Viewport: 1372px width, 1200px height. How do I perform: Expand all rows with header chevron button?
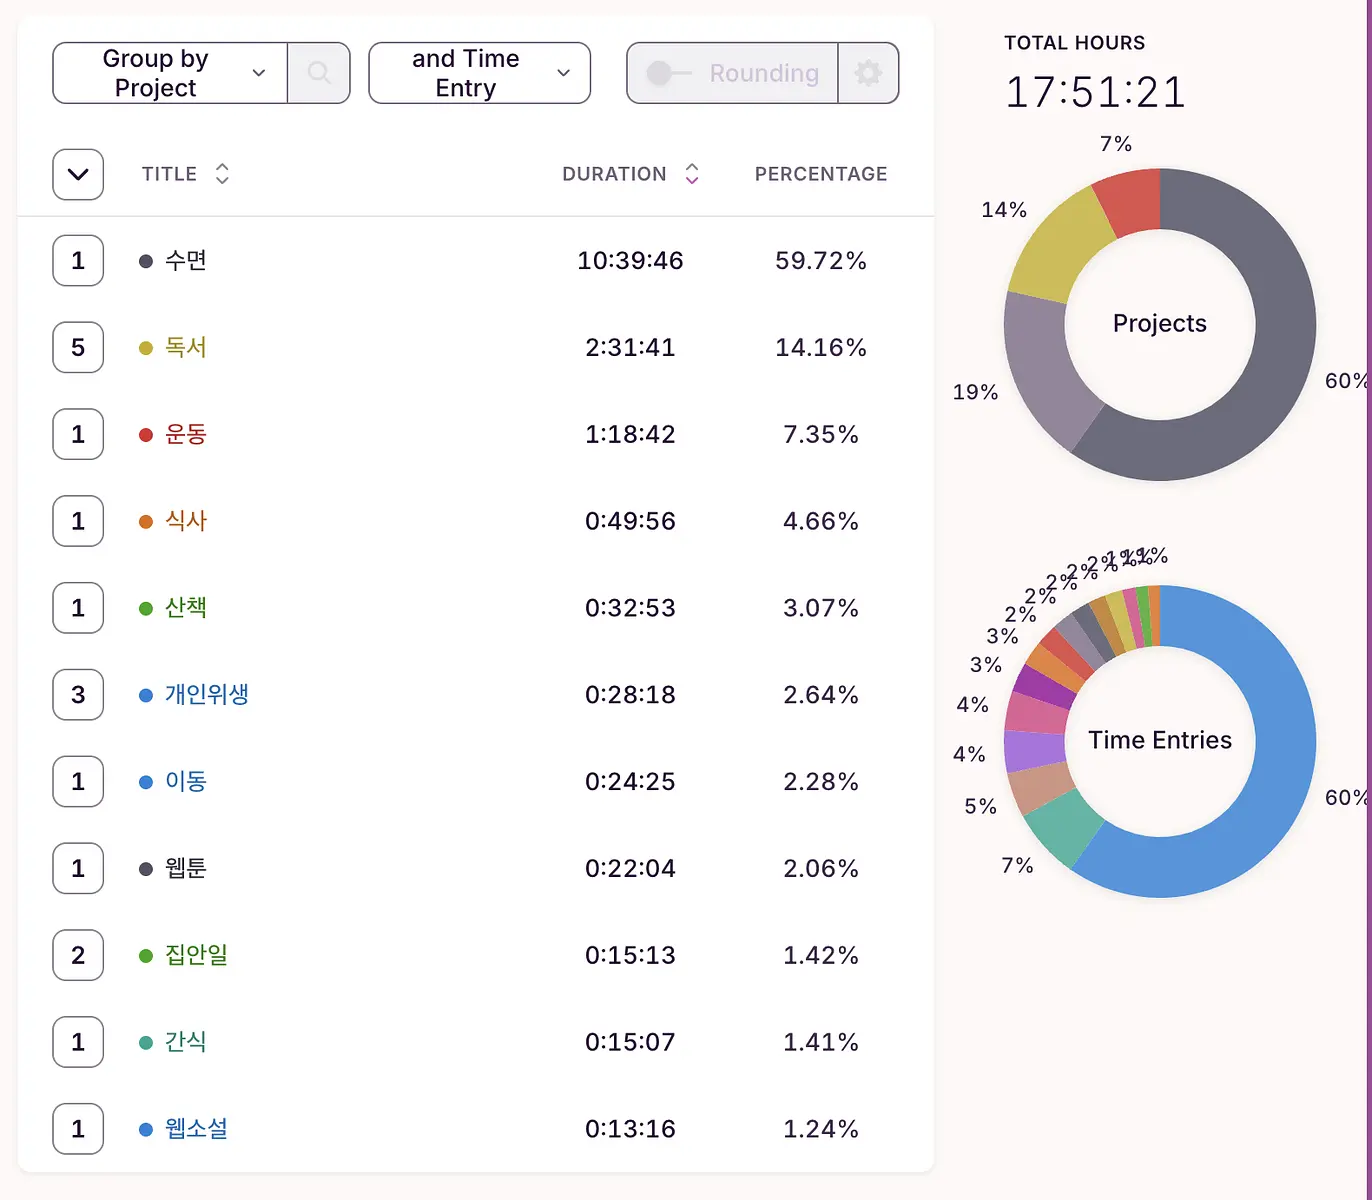tap(78, 174)
